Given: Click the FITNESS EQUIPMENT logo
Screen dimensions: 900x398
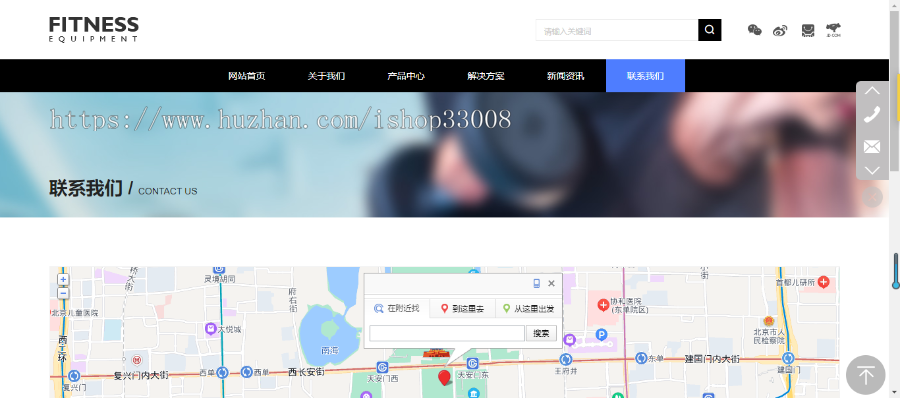Looking at the screenshot, I should click(x=94, y=29).
